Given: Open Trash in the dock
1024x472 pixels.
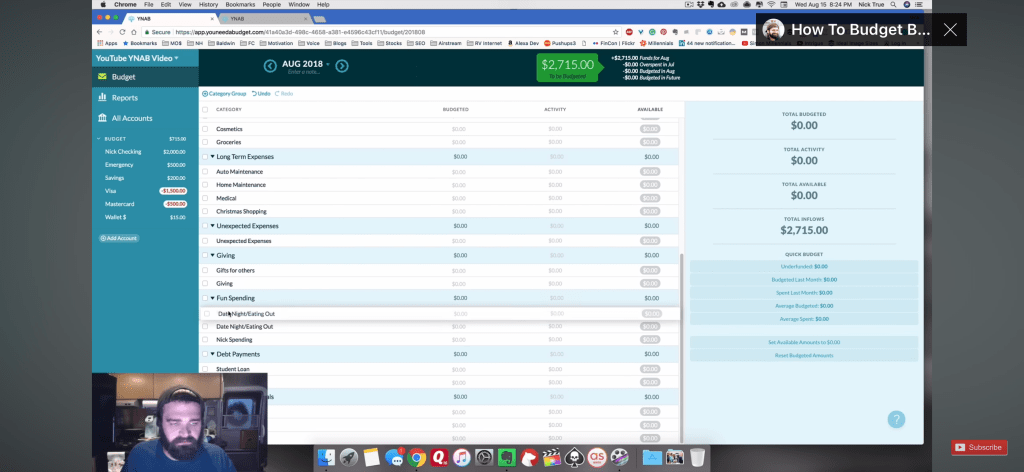Looking at the screenshot, I should point(697,458).
